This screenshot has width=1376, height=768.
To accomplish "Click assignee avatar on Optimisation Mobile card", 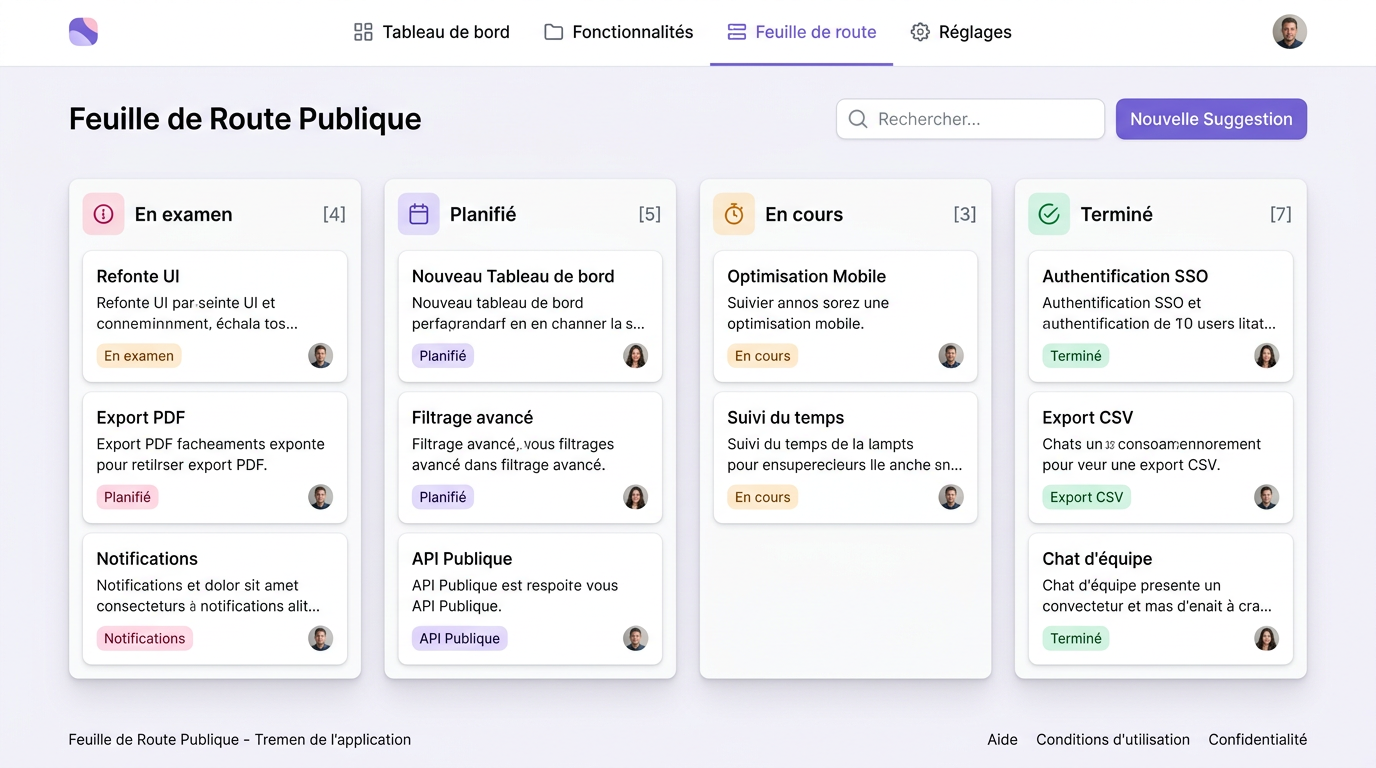I will (951, 356).
